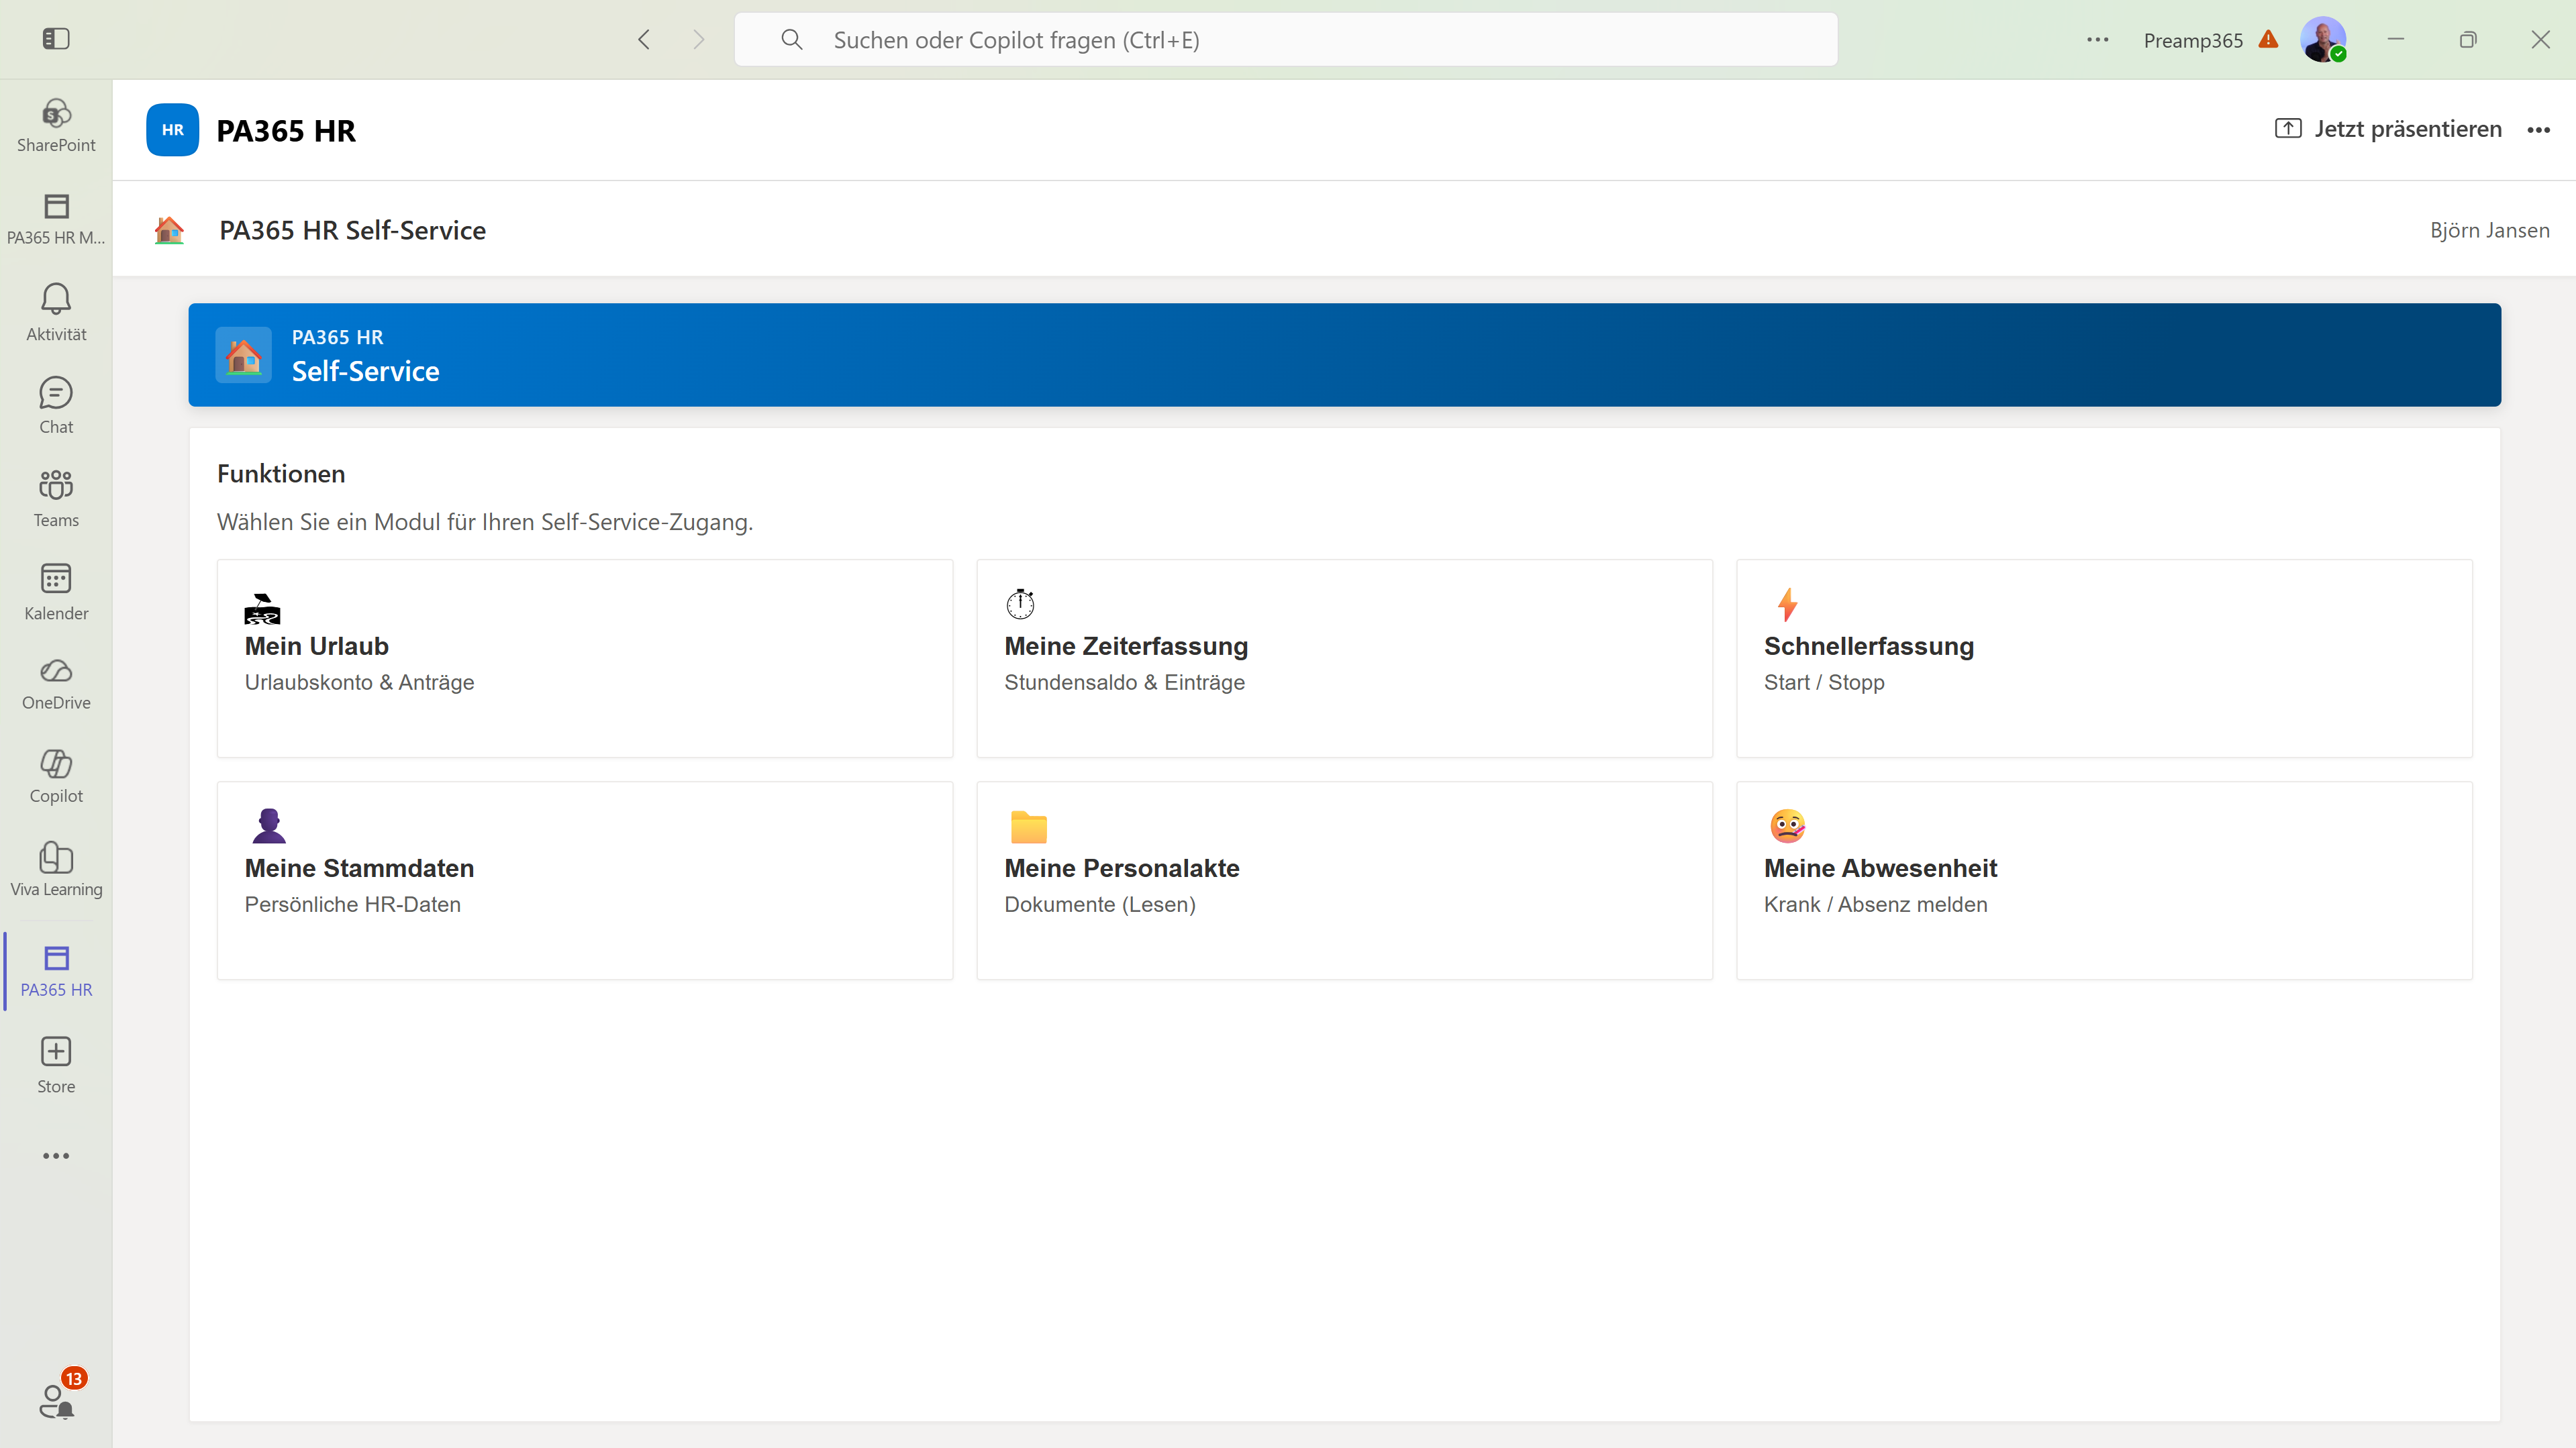The image size is (2576, 1448).
Task: Go forward with the right arrow
Action: (699, 39)
